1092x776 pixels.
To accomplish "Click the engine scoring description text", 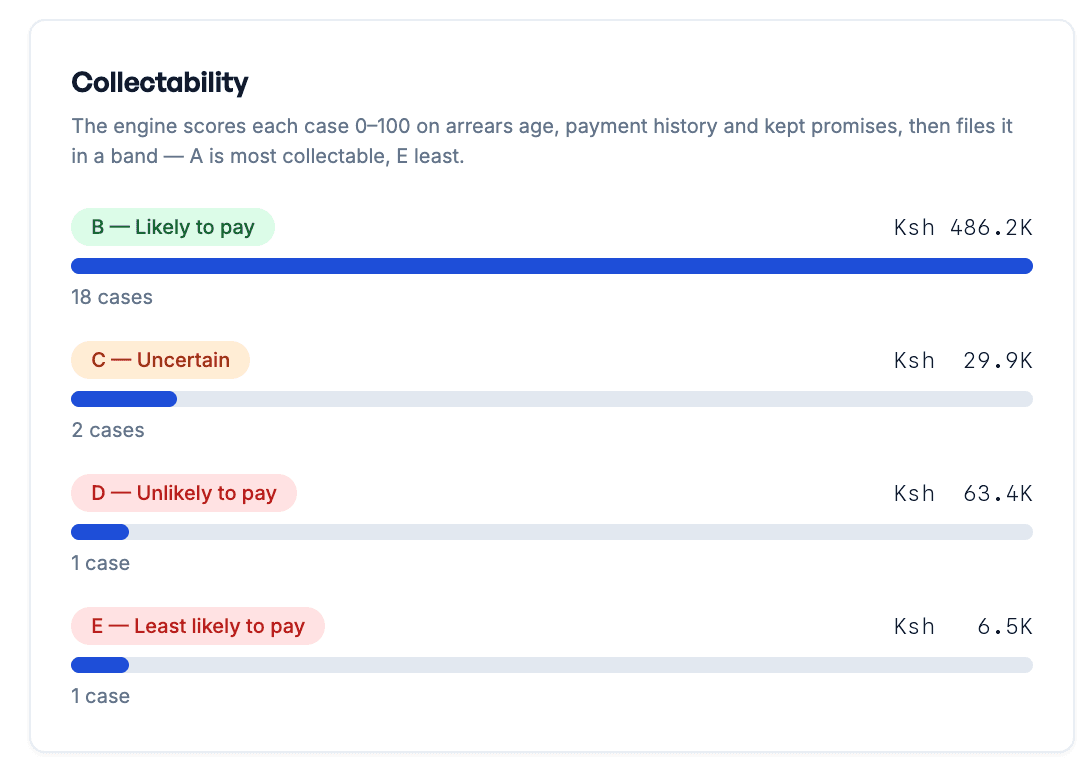I will pyautogui.click(x=542, y=141).
